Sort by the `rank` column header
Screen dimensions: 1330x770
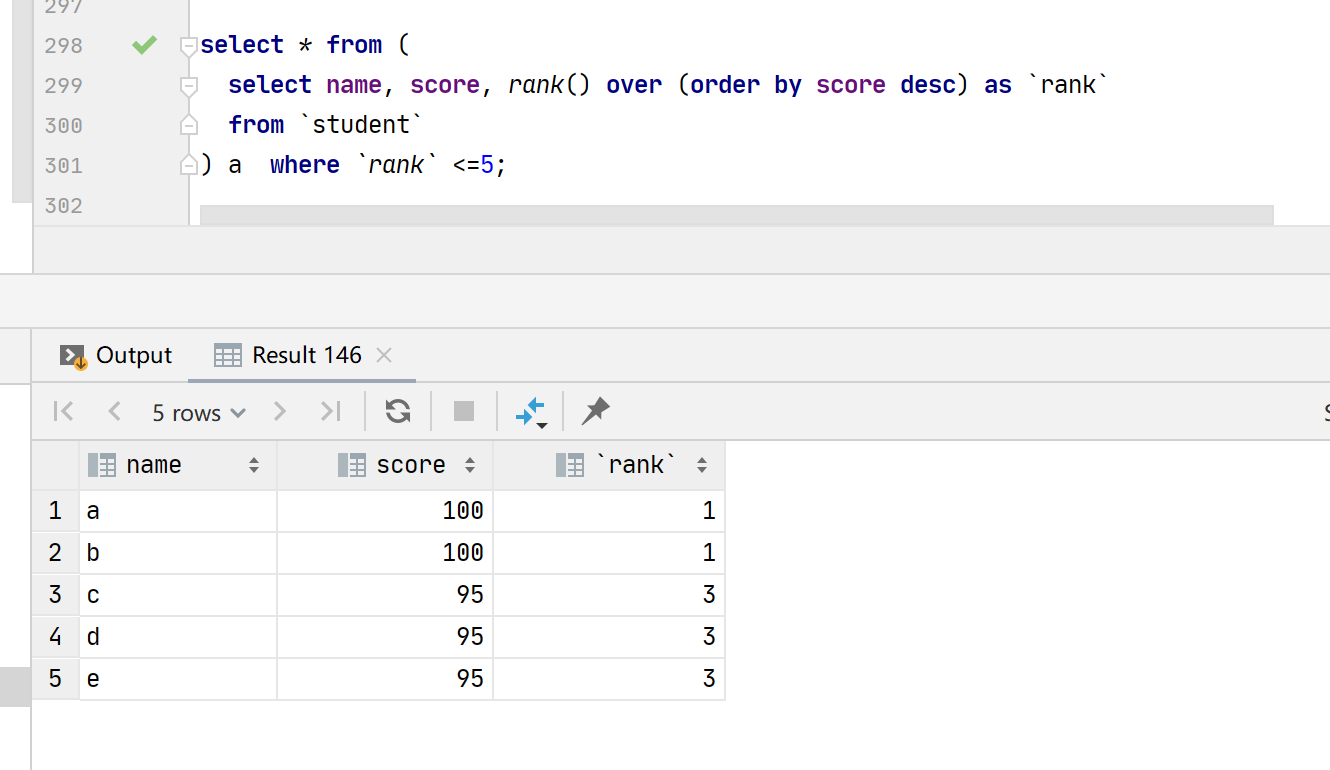pos(636,465)
